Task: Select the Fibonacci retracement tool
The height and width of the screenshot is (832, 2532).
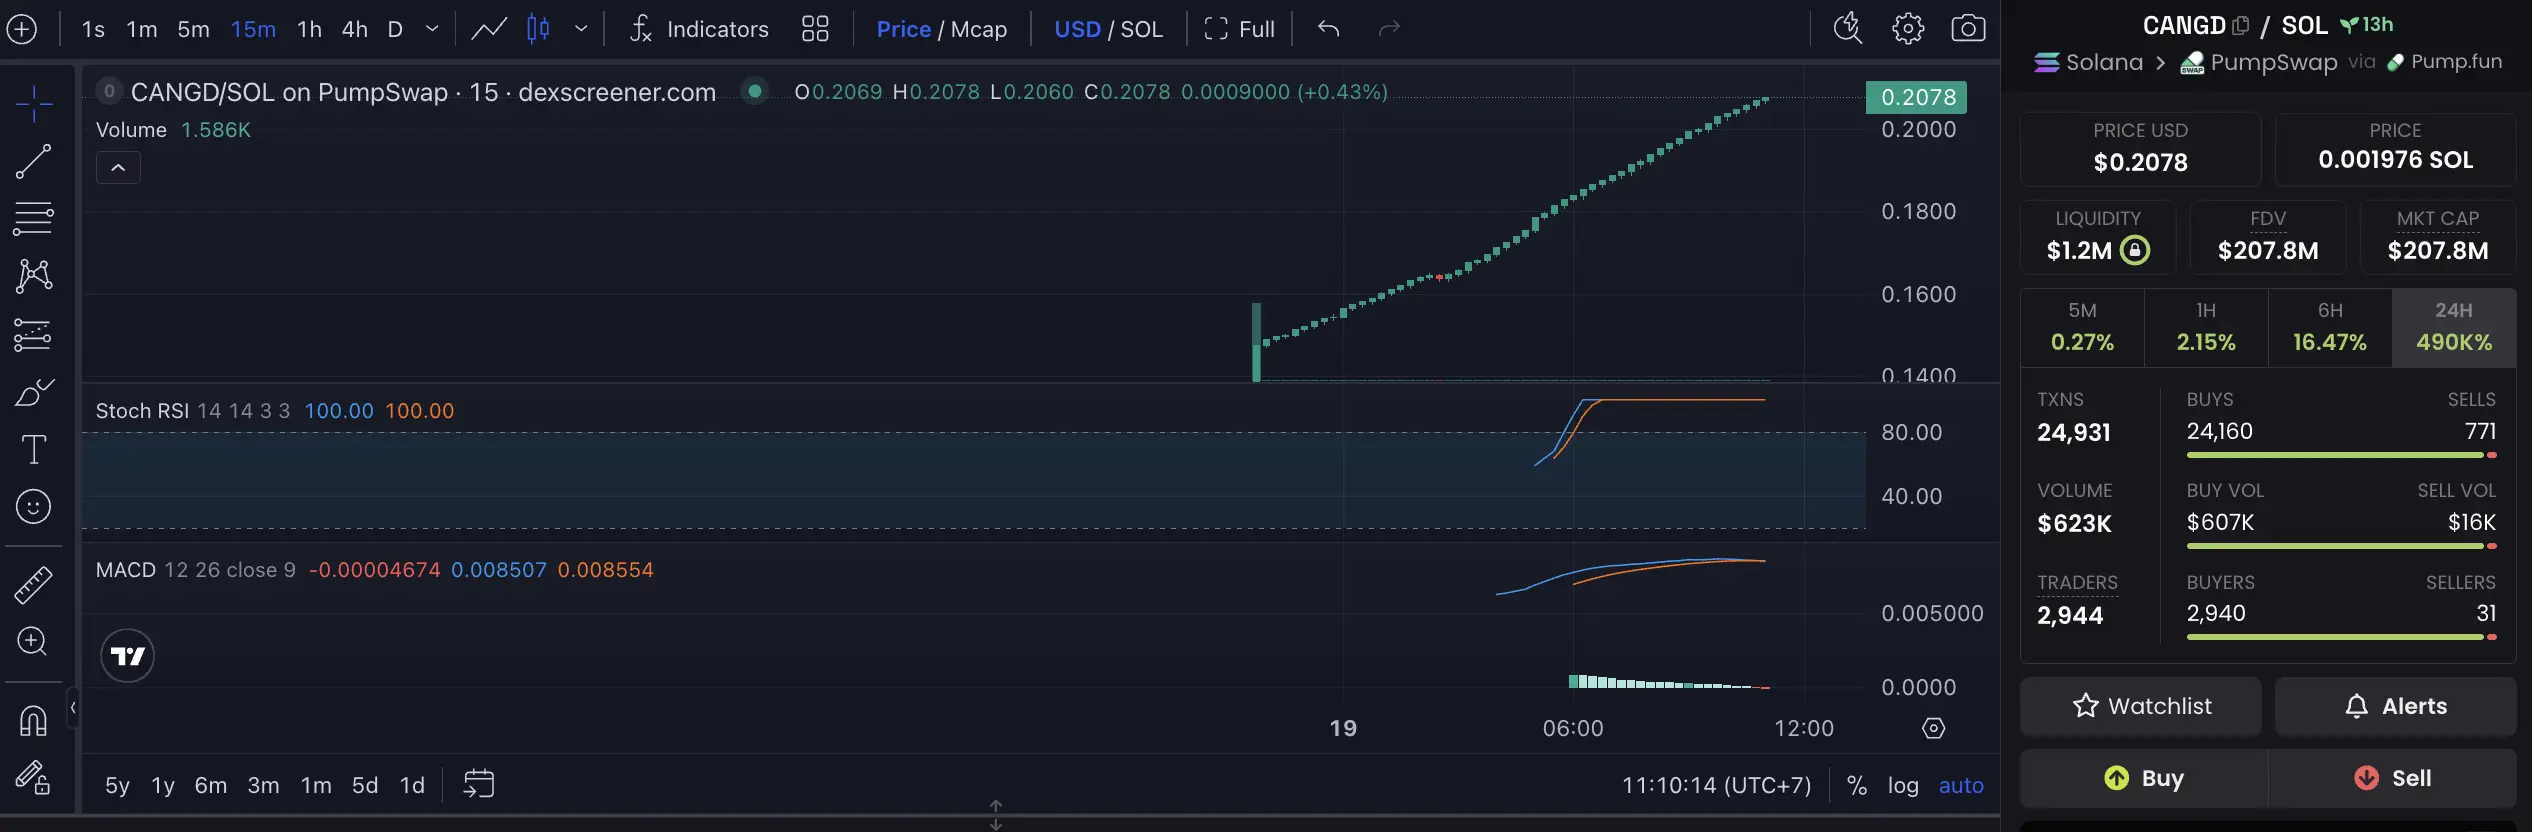Action: [x=33, y=218]
